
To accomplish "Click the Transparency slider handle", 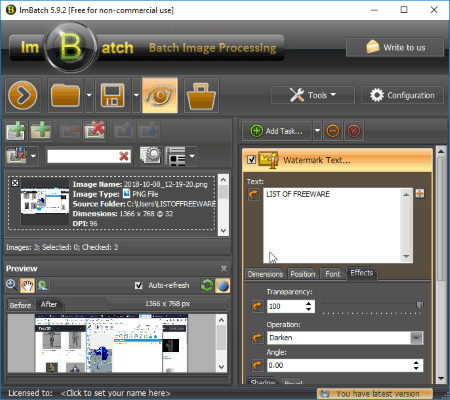I will click(x=420, y=305).
